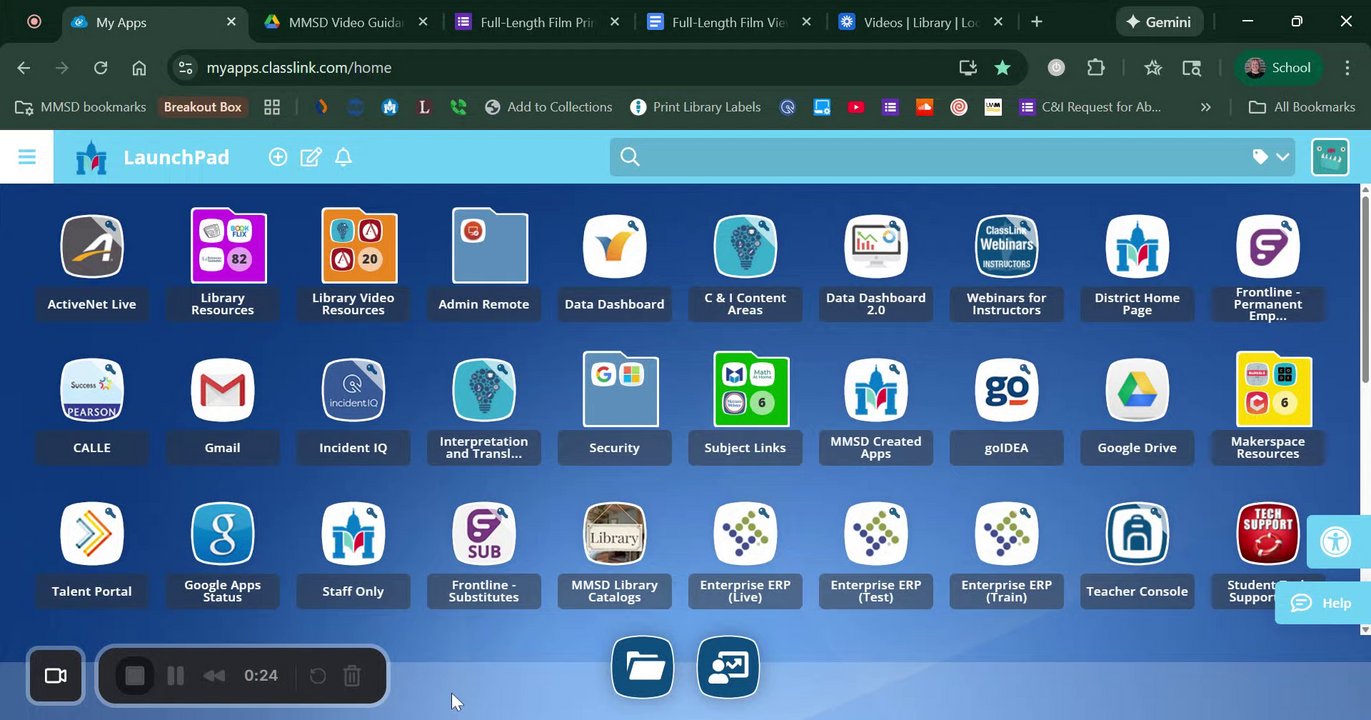1371x720 pixels.
Task: Open MMSD Created Apps
Action: [876, 390]
